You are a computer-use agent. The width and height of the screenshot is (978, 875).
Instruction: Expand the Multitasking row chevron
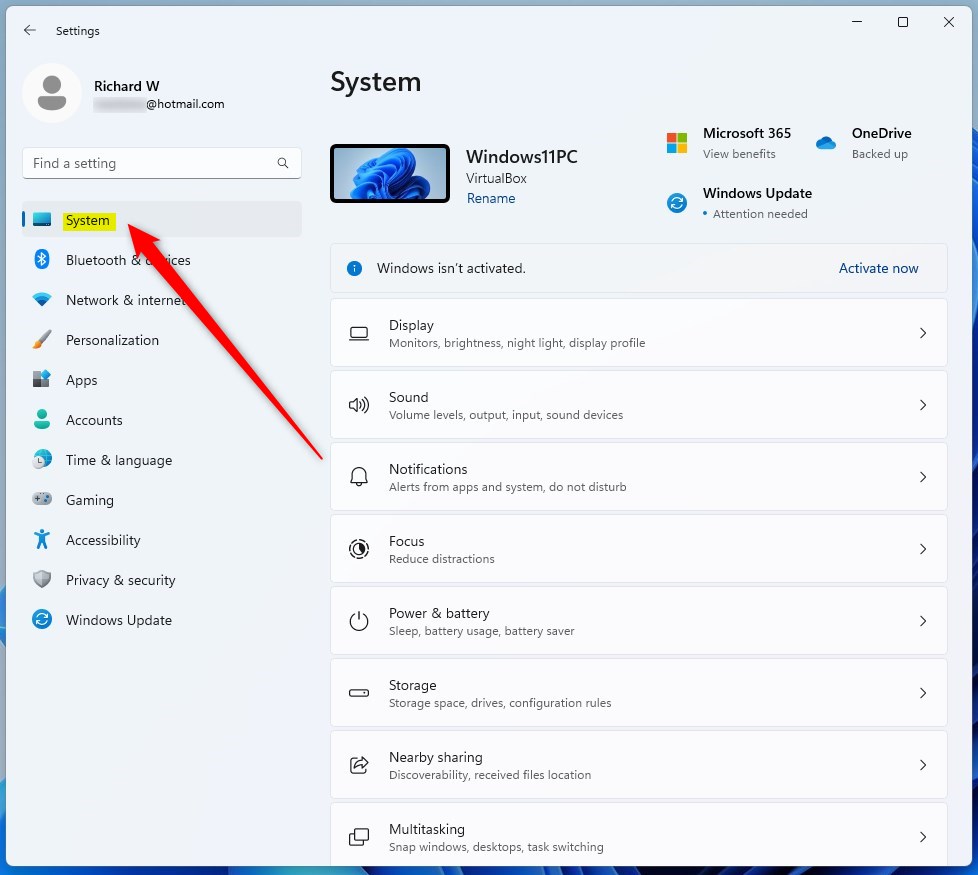(923, 837)
